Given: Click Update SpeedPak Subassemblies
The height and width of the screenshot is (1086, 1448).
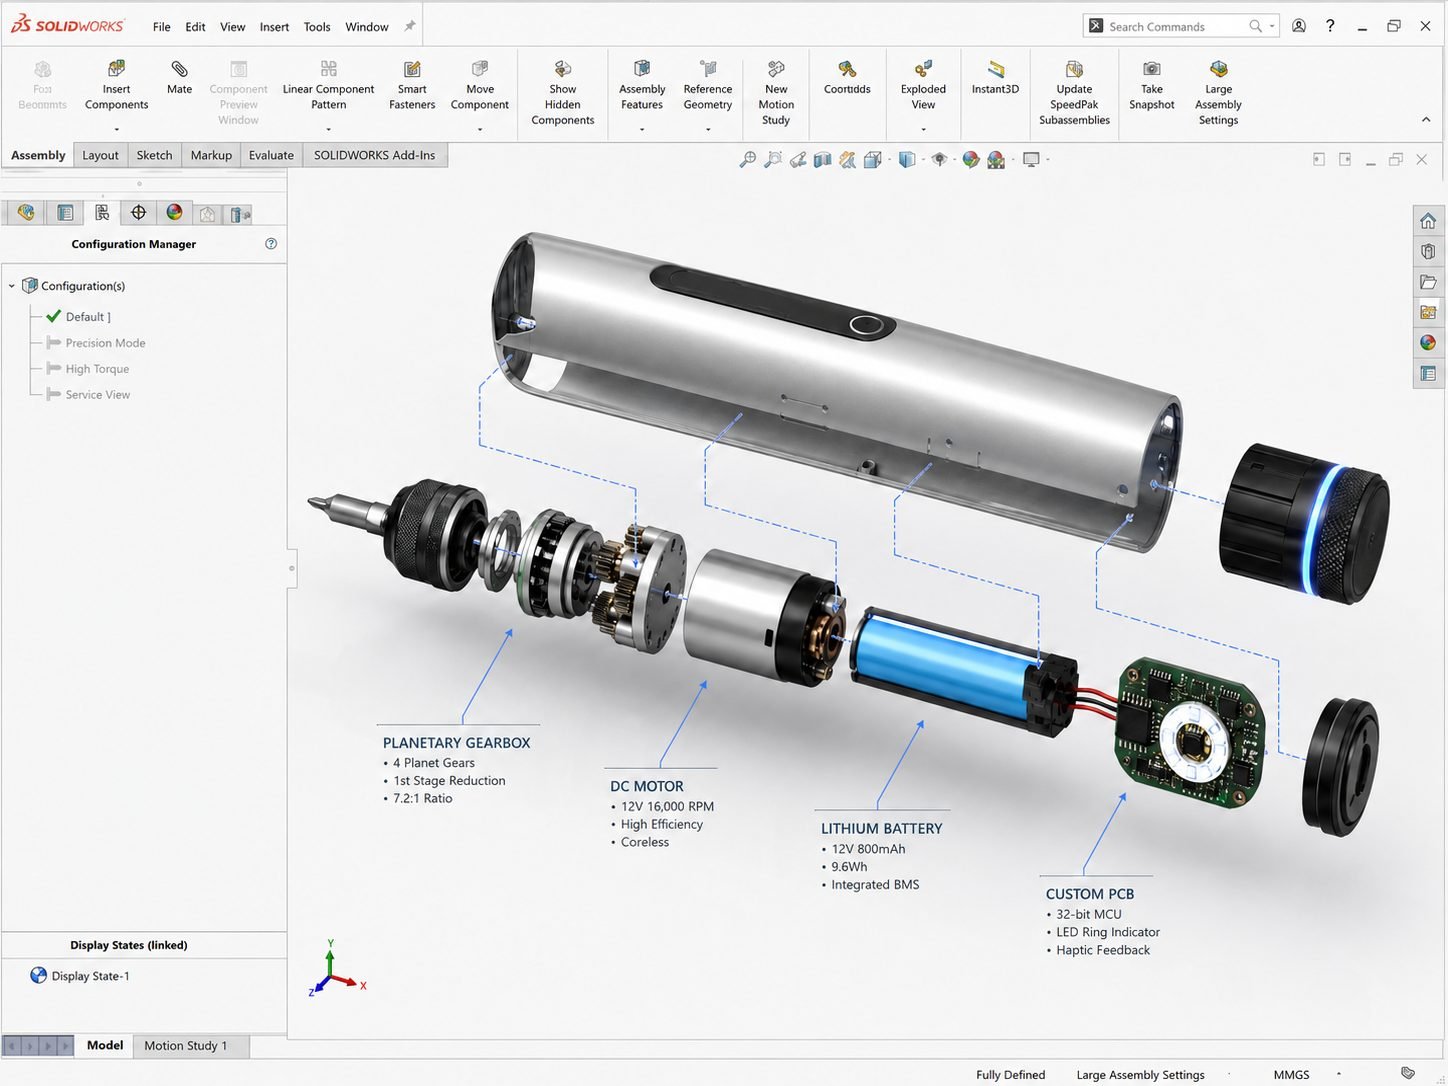Looking at the screenshot, I should [1074, 92].
